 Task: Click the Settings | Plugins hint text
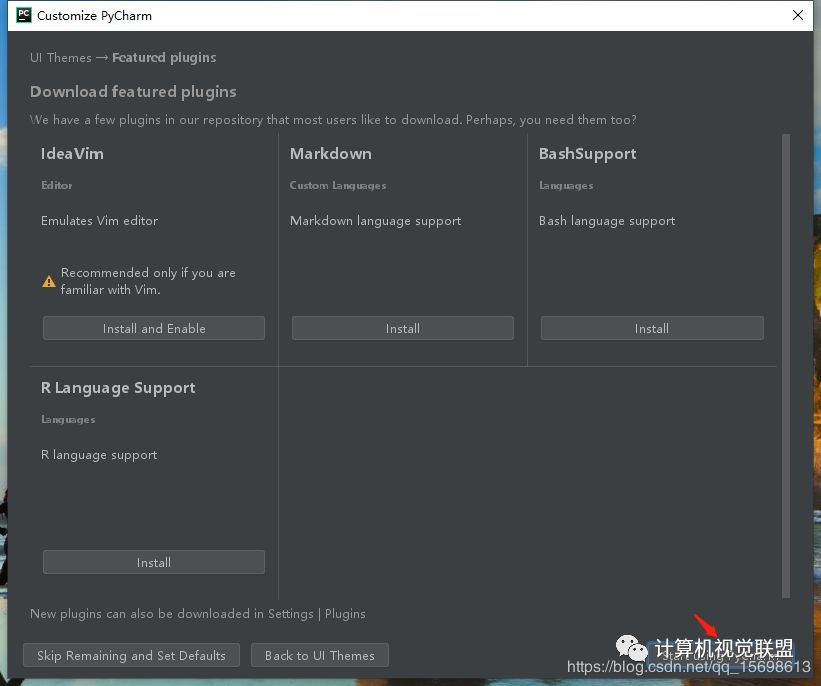[198, 614]
